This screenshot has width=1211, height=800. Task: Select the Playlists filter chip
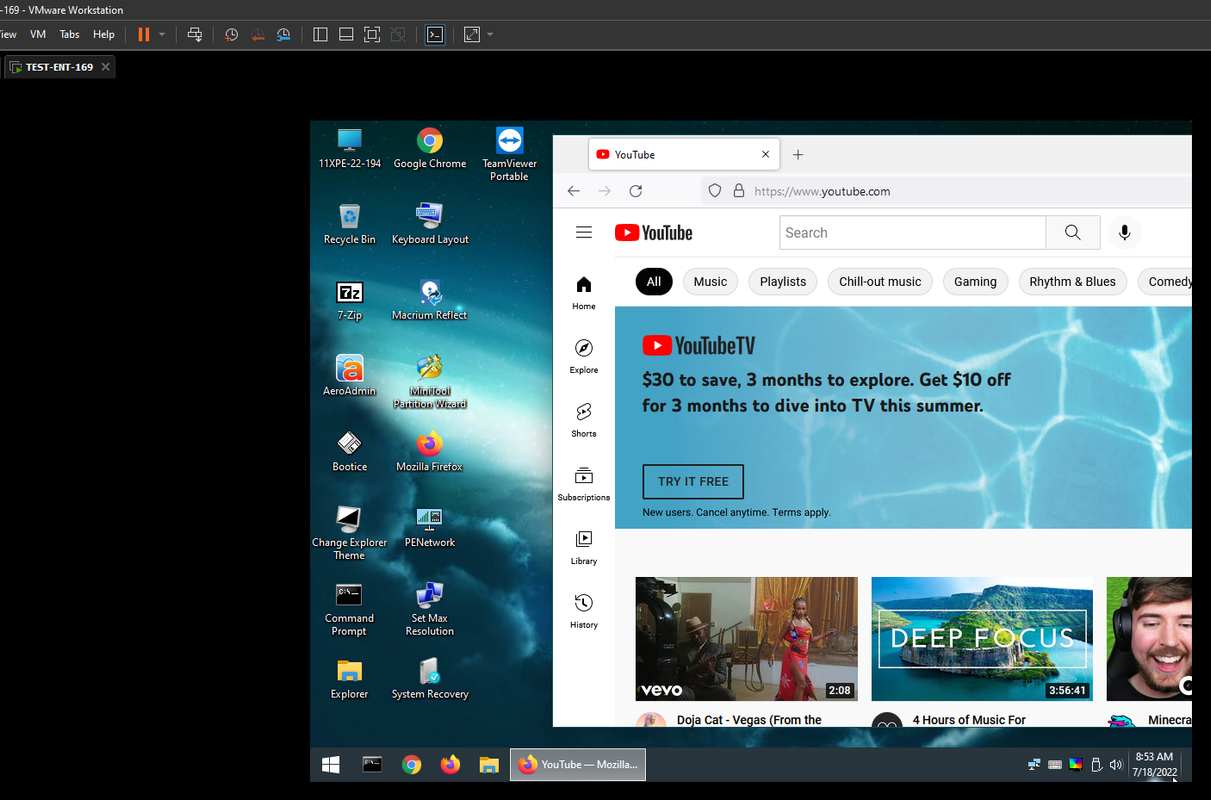point(783,282)
